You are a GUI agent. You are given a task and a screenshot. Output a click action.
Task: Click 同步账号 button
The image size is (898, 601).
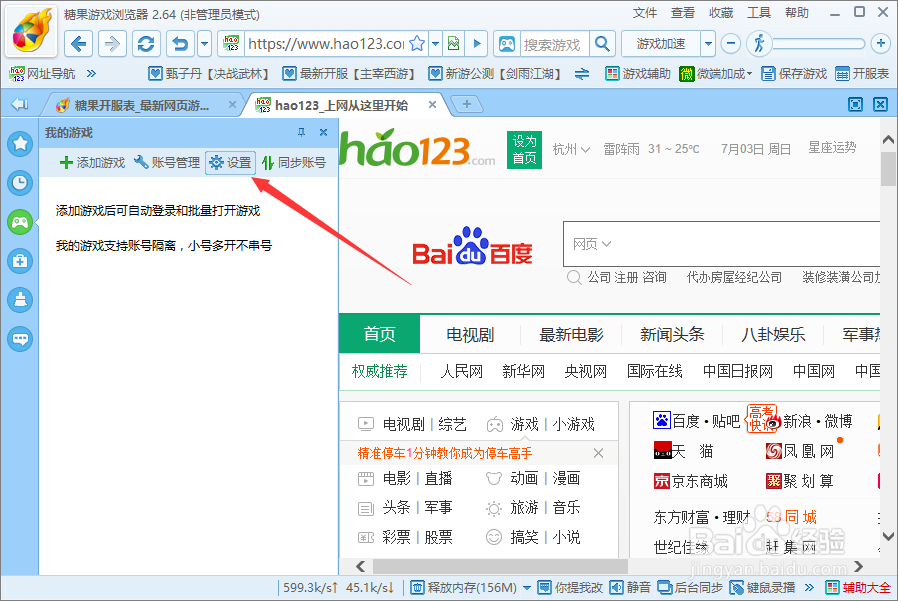(294, 163)
